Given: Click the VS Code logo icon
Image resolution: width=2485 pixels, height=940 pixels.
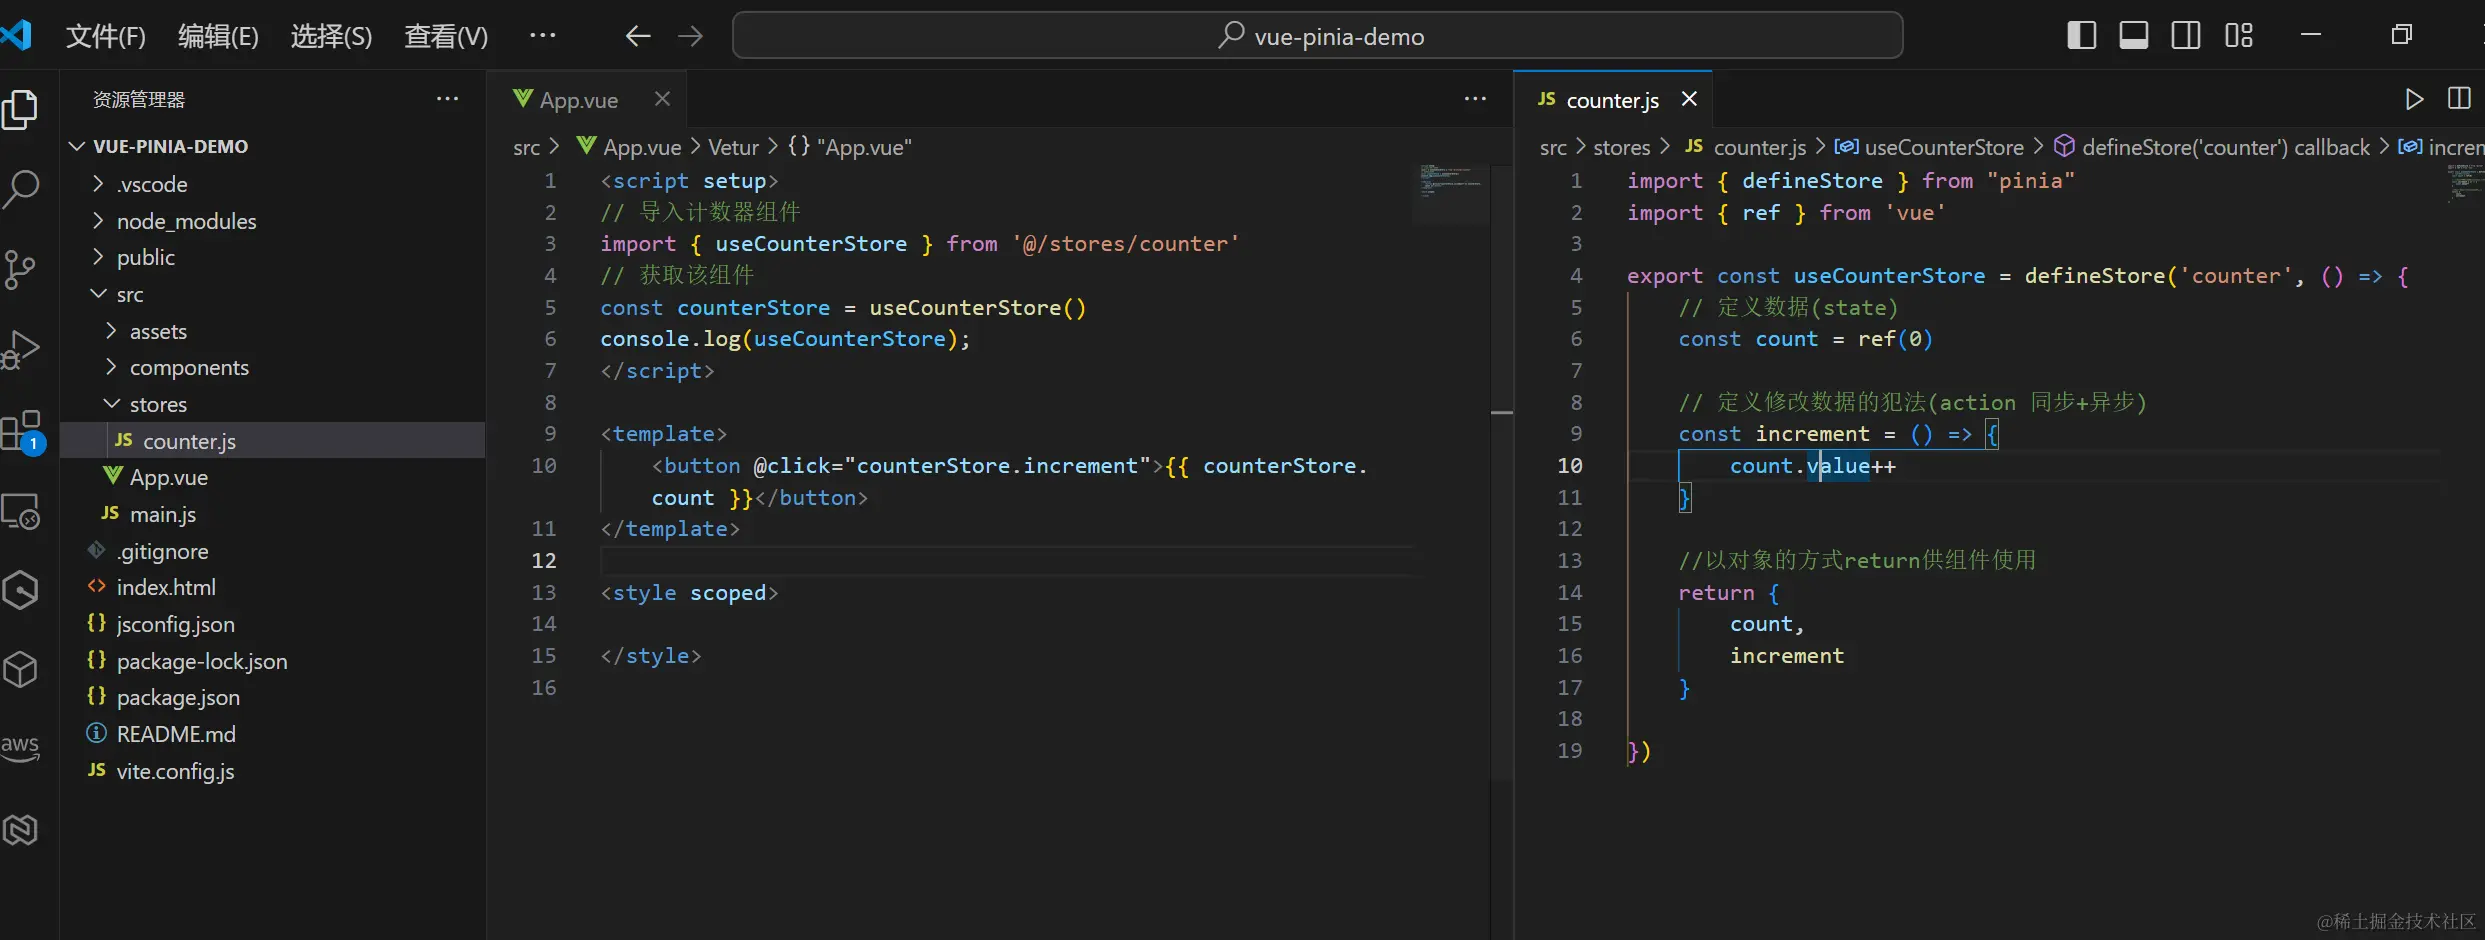Looking at the screenshot, I should click(x=16, y=35).
